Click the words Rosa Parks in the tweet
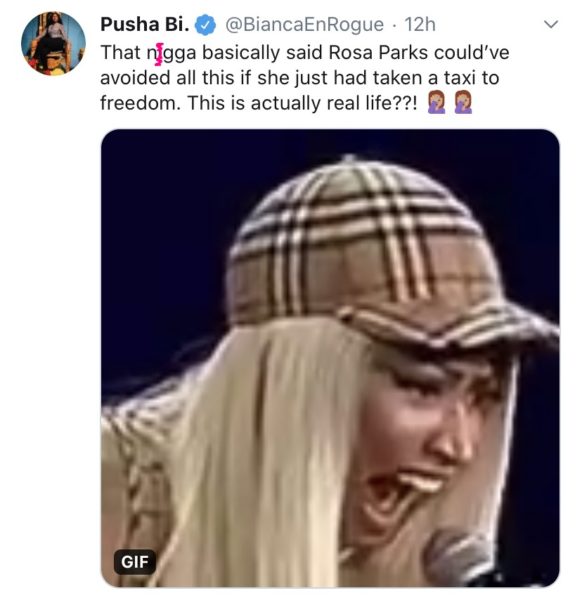 click(x=378, y=52)
